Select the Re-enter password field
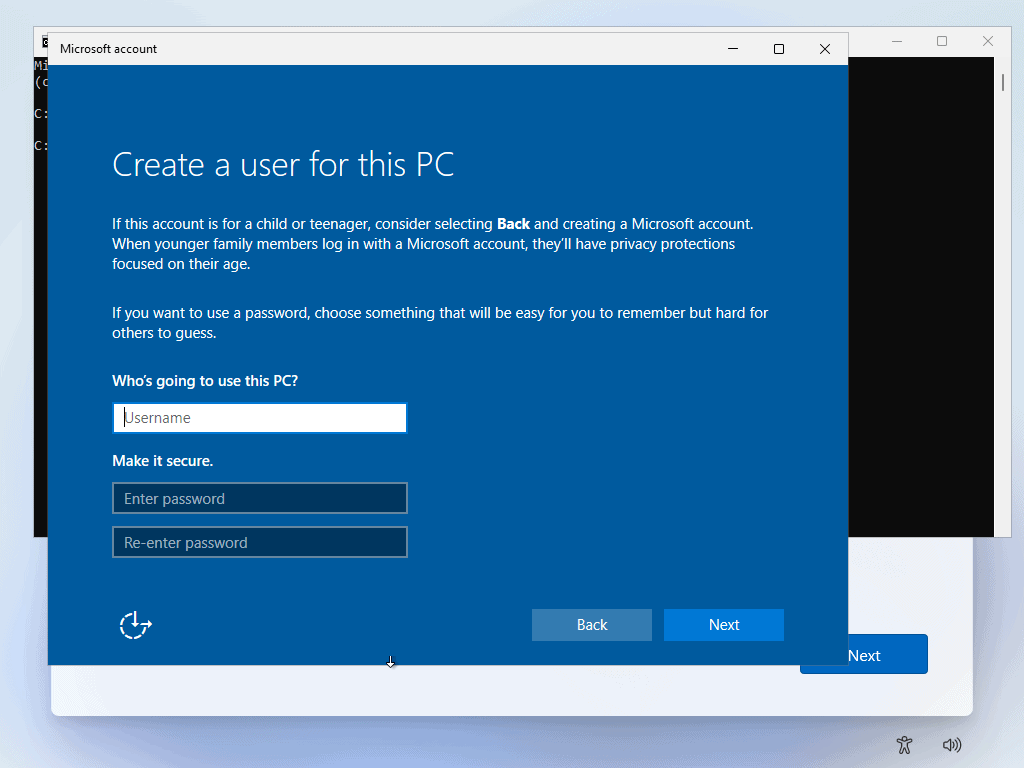This screenshot has width=1024, height=768. point(260,542)
